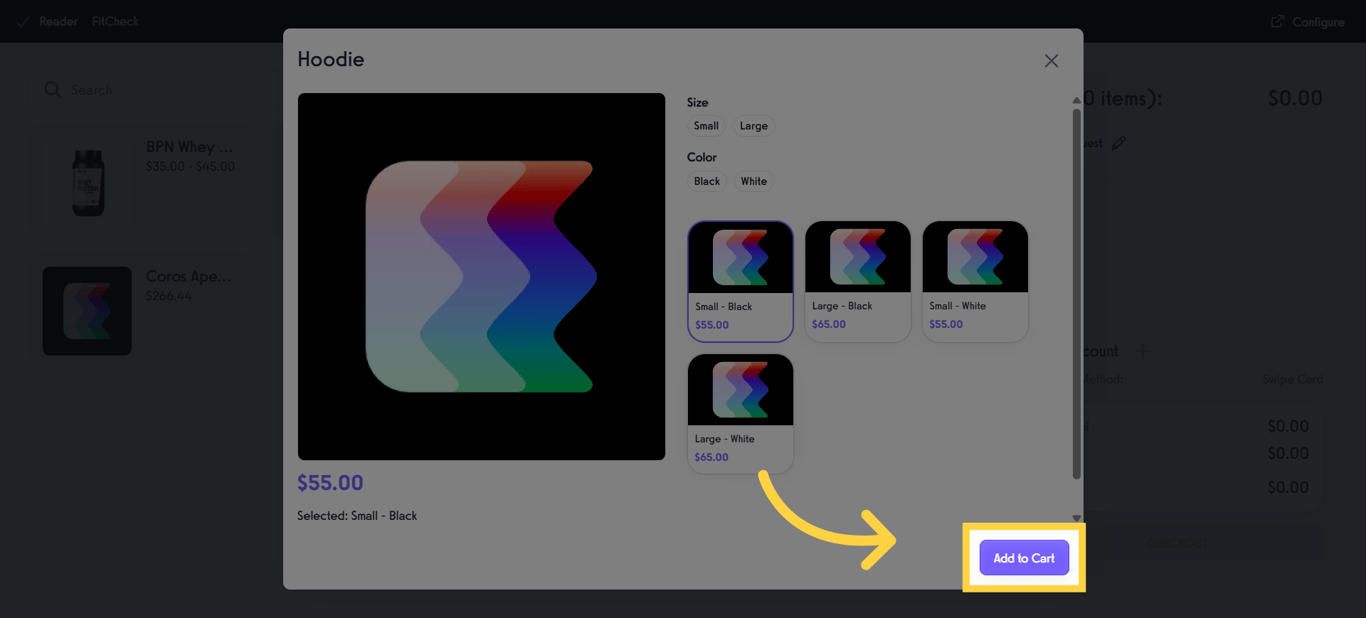Click the Configure external link icon
The height and width of the screenshot is (618, 1366).
tap(1277, 21)
